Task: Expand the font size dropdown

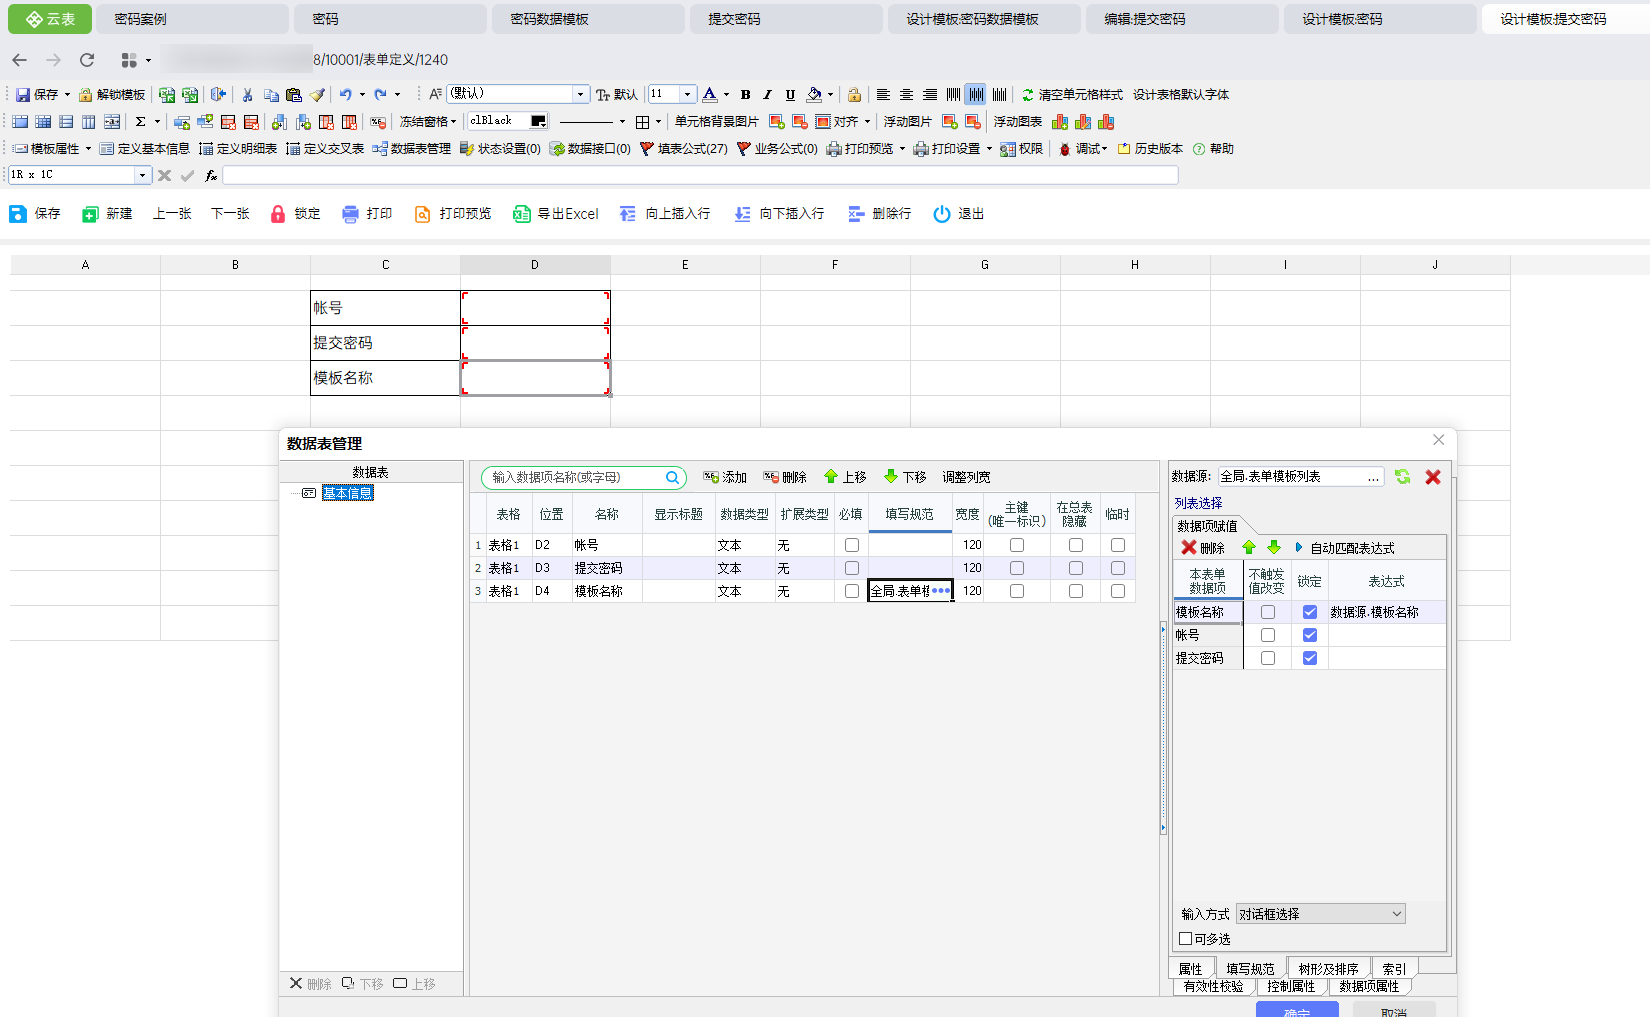Action: [687, 94]
